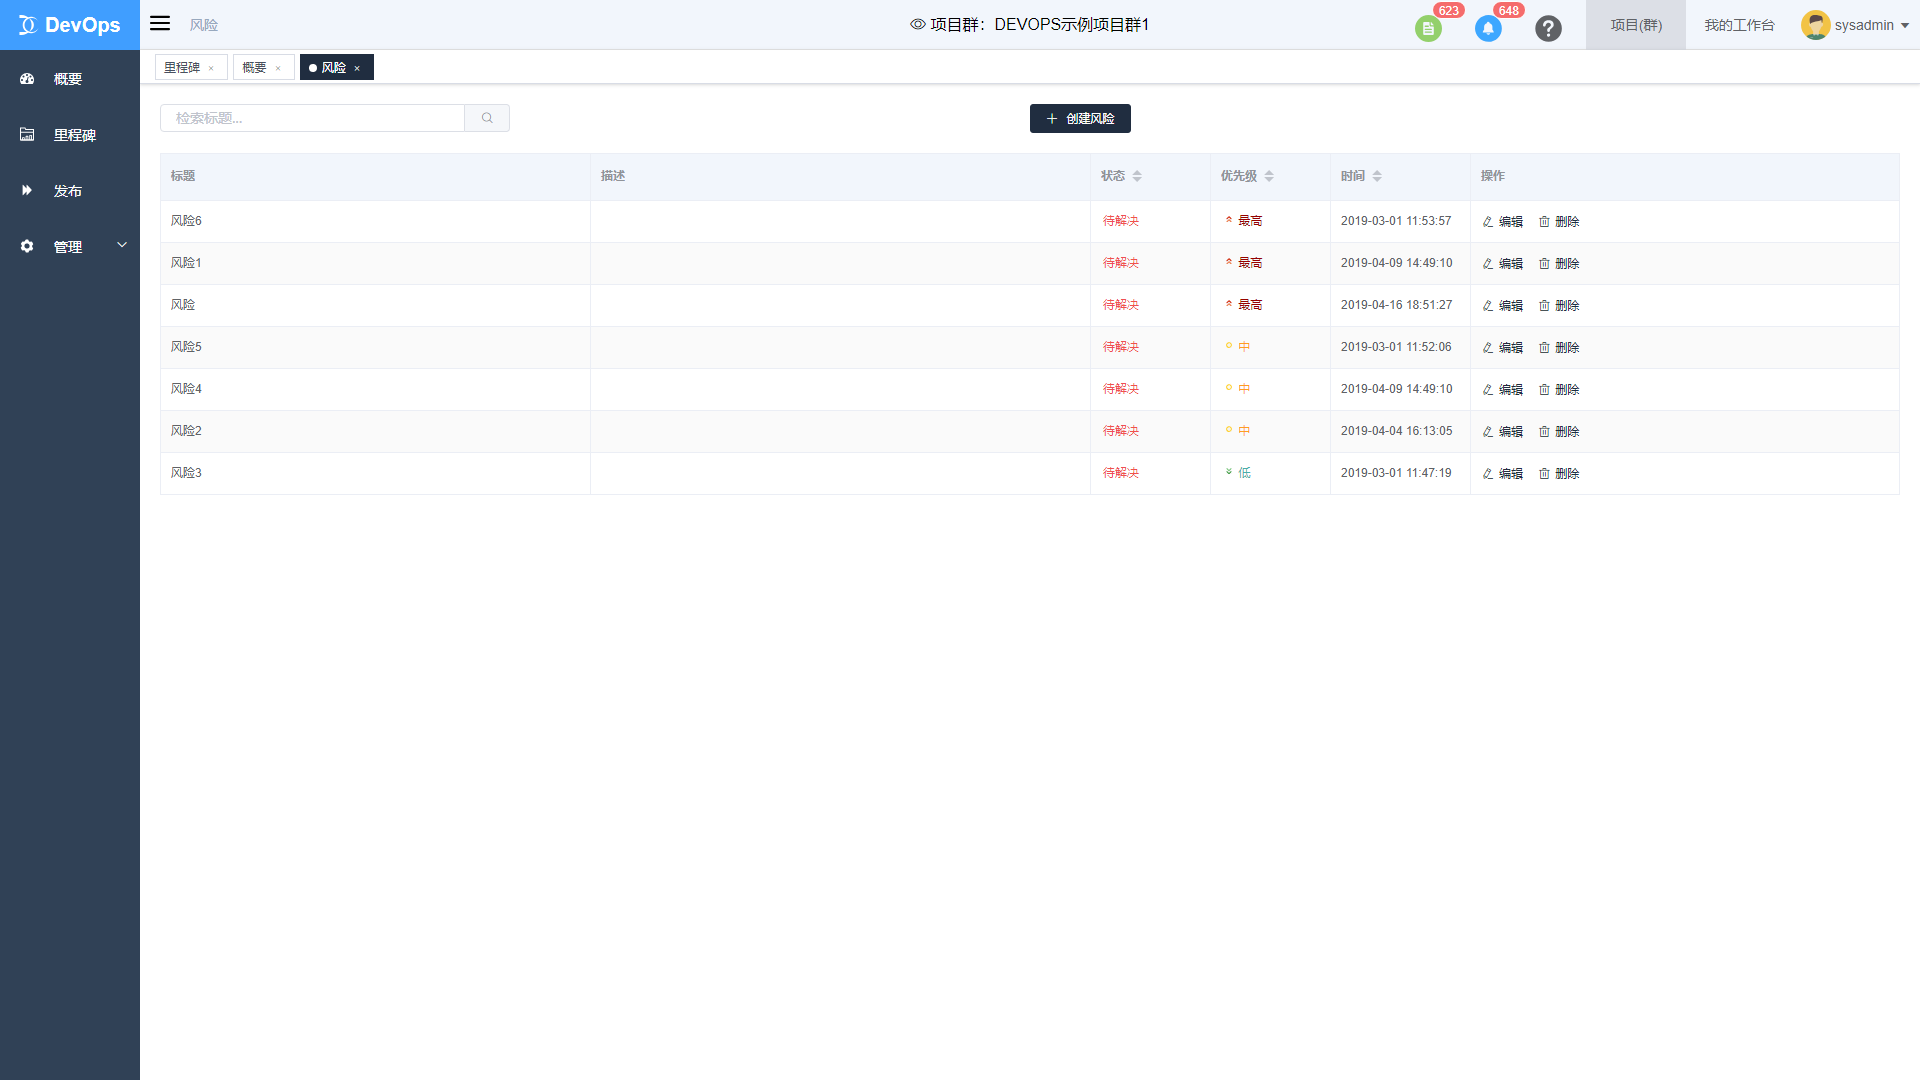1920x1080 pixels.
Task: Click 待解决 status of 风险2
Action: tap(1121, 431)
